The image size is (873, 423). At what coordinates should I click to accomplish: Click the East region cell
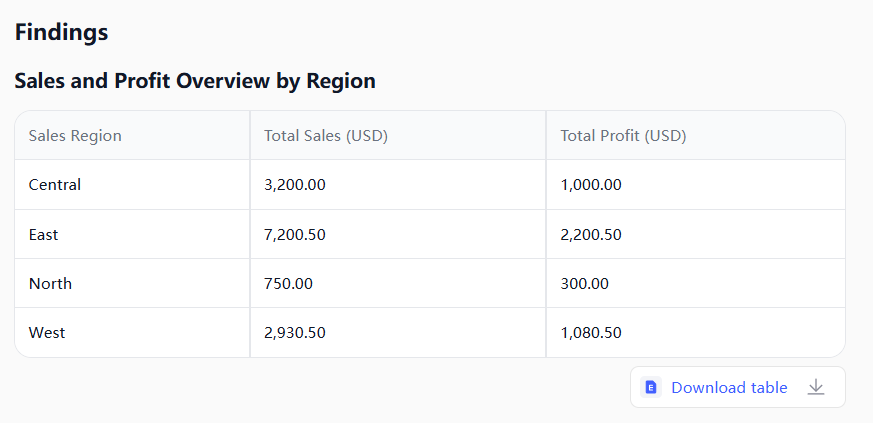44,234
